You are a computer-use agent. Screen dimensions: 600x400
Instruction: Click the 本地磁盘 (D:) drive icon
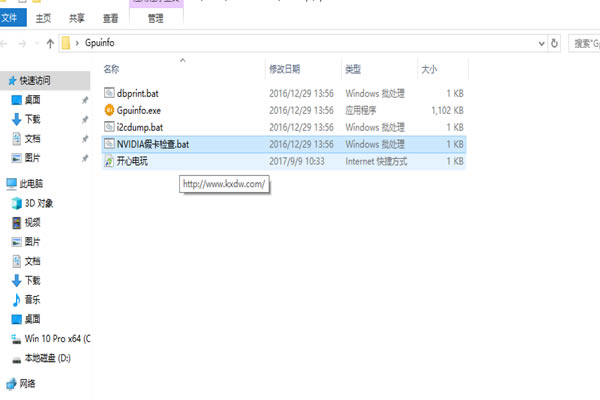(x=16, y=360)
